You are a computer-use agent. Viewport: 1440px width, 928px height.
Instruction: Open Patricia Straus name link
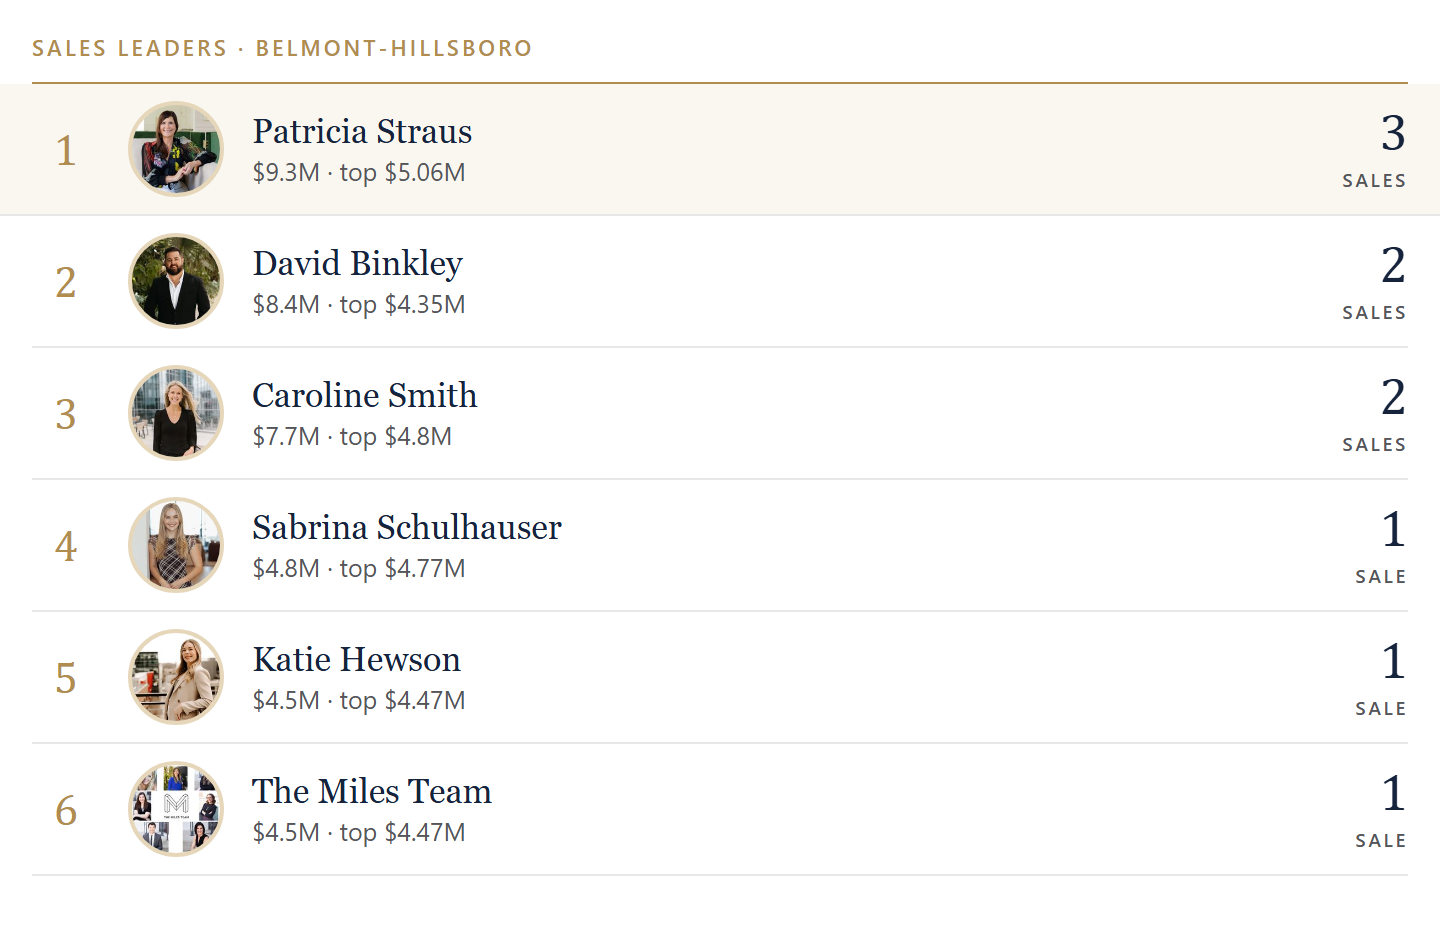pos(362,131)
